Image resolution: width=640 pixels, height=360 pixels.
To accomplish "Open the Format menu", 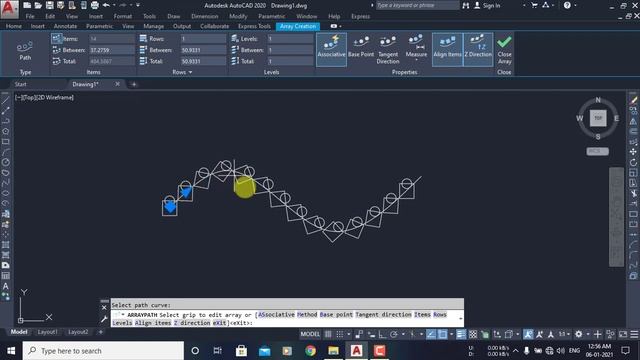I will [x=122, y=16].
